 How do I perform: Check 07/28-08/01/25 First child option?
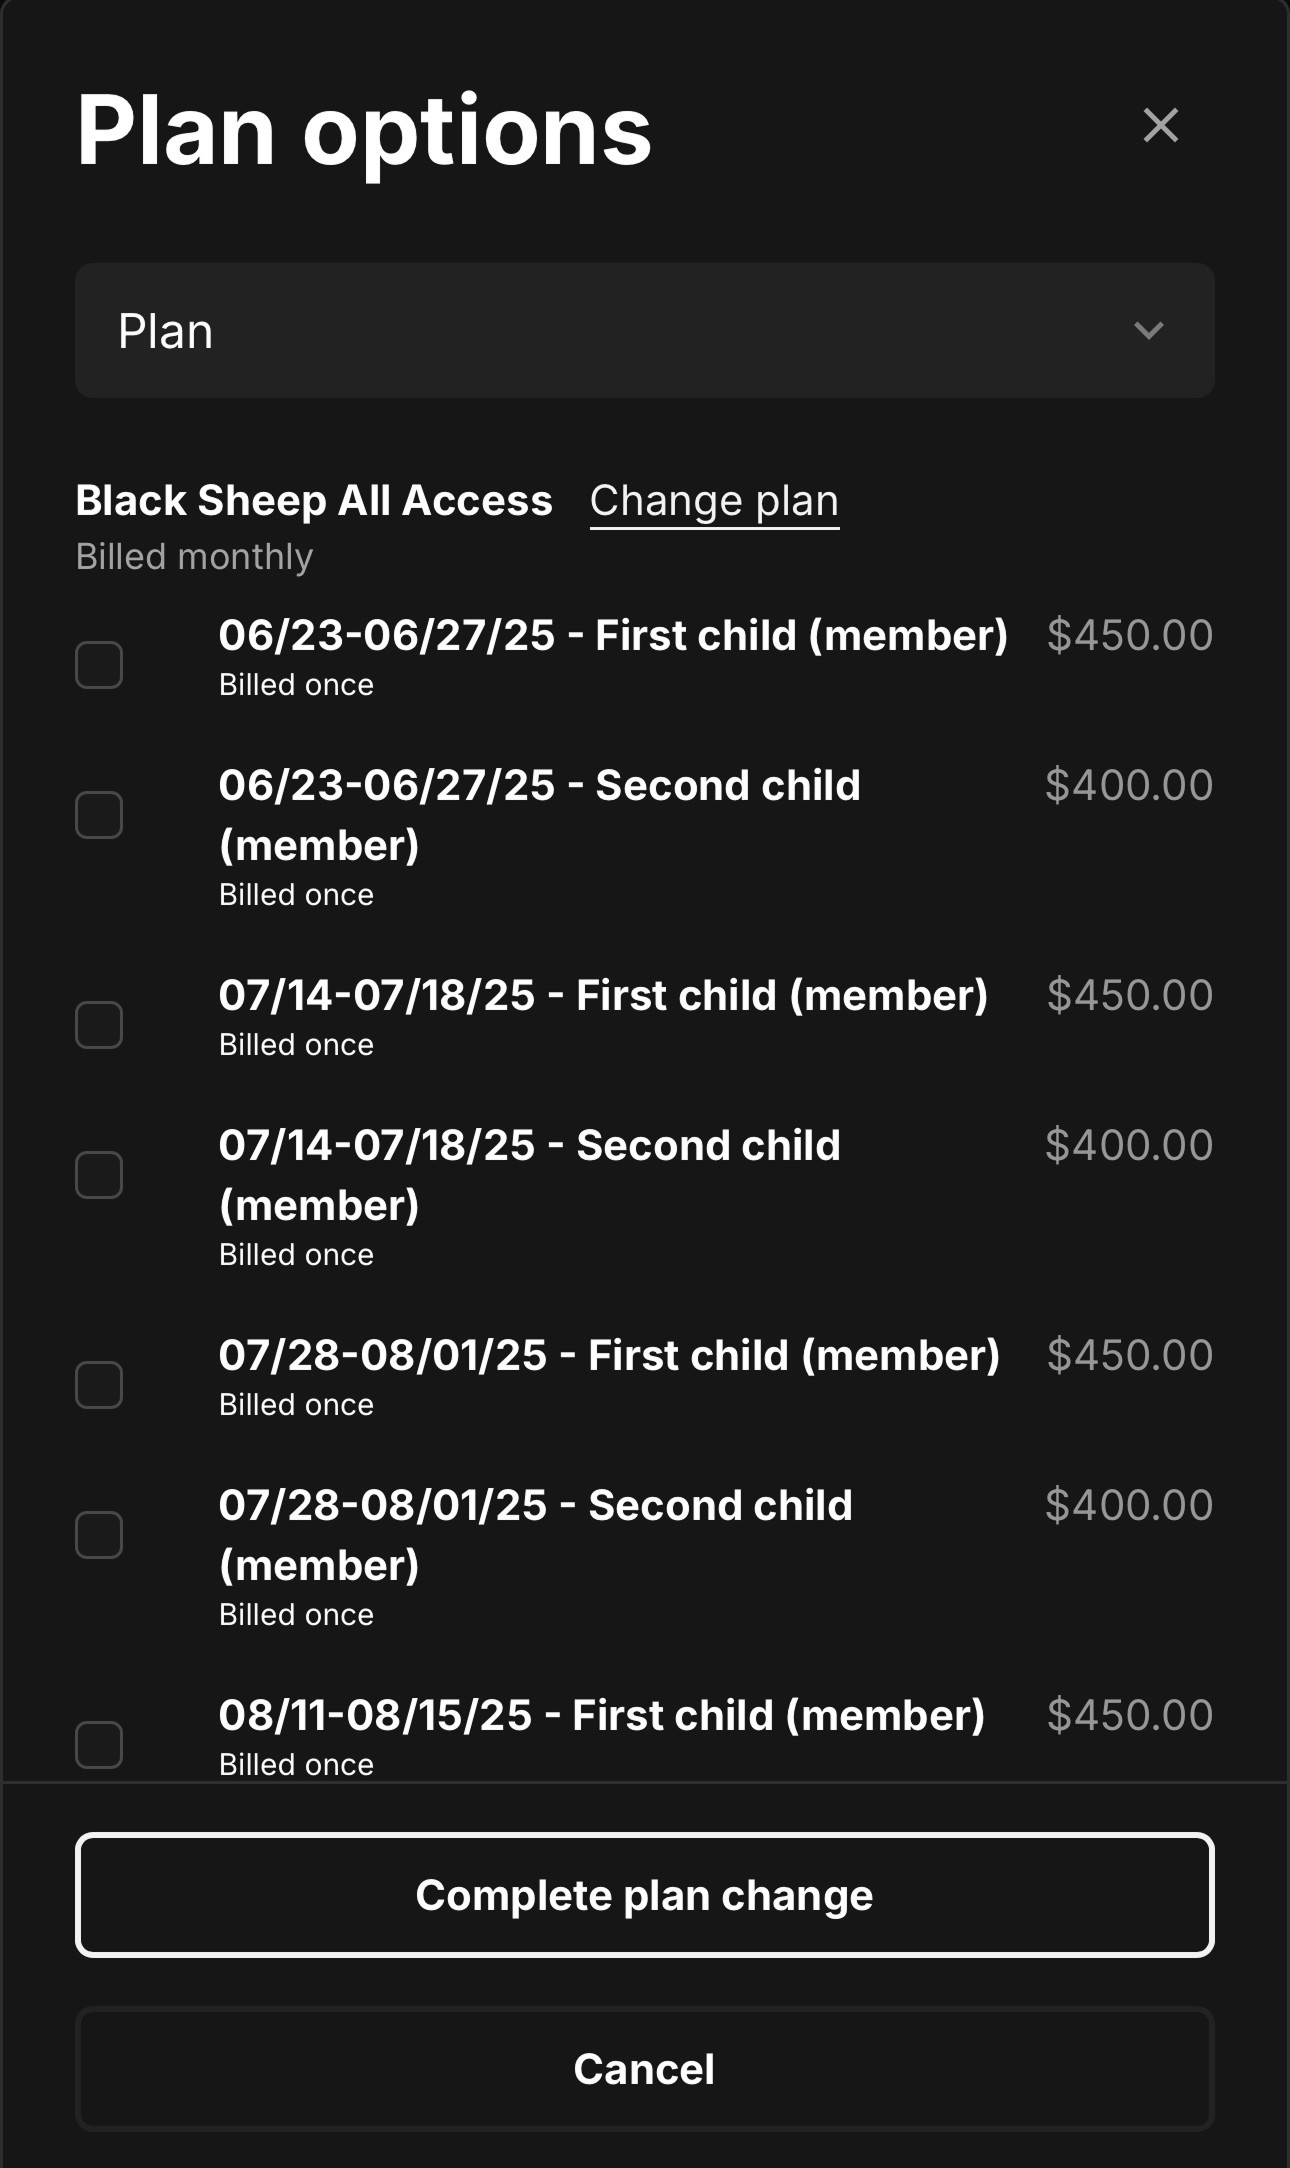point(99,1385)
